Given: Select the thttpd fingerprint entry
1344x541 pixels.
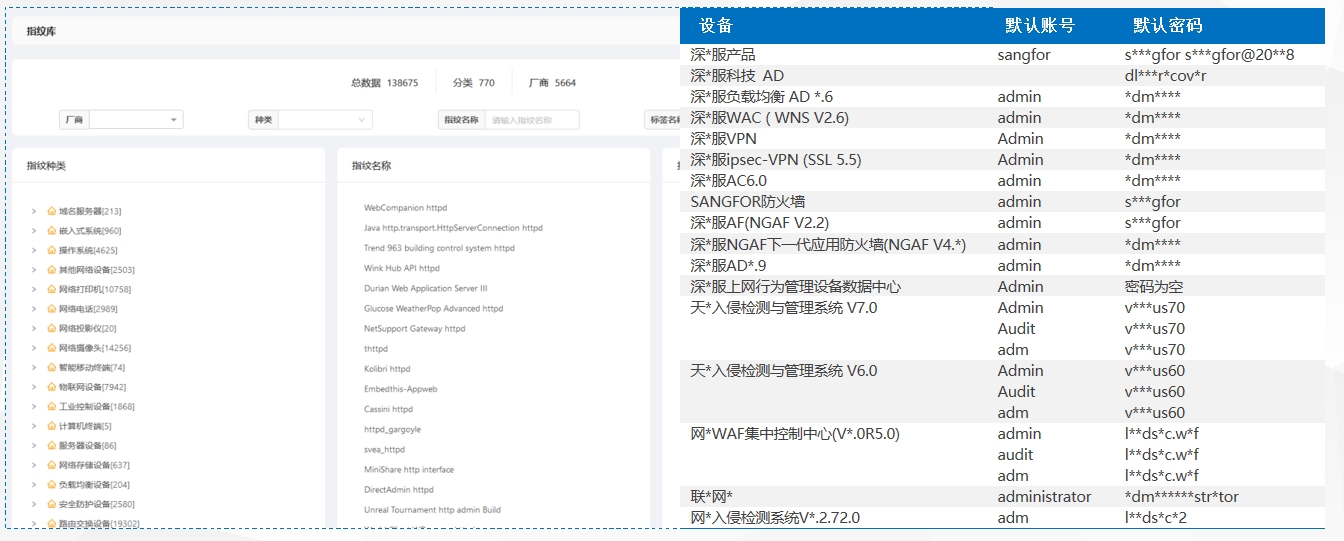Looking at the screenshot, I should click(376, 348).
